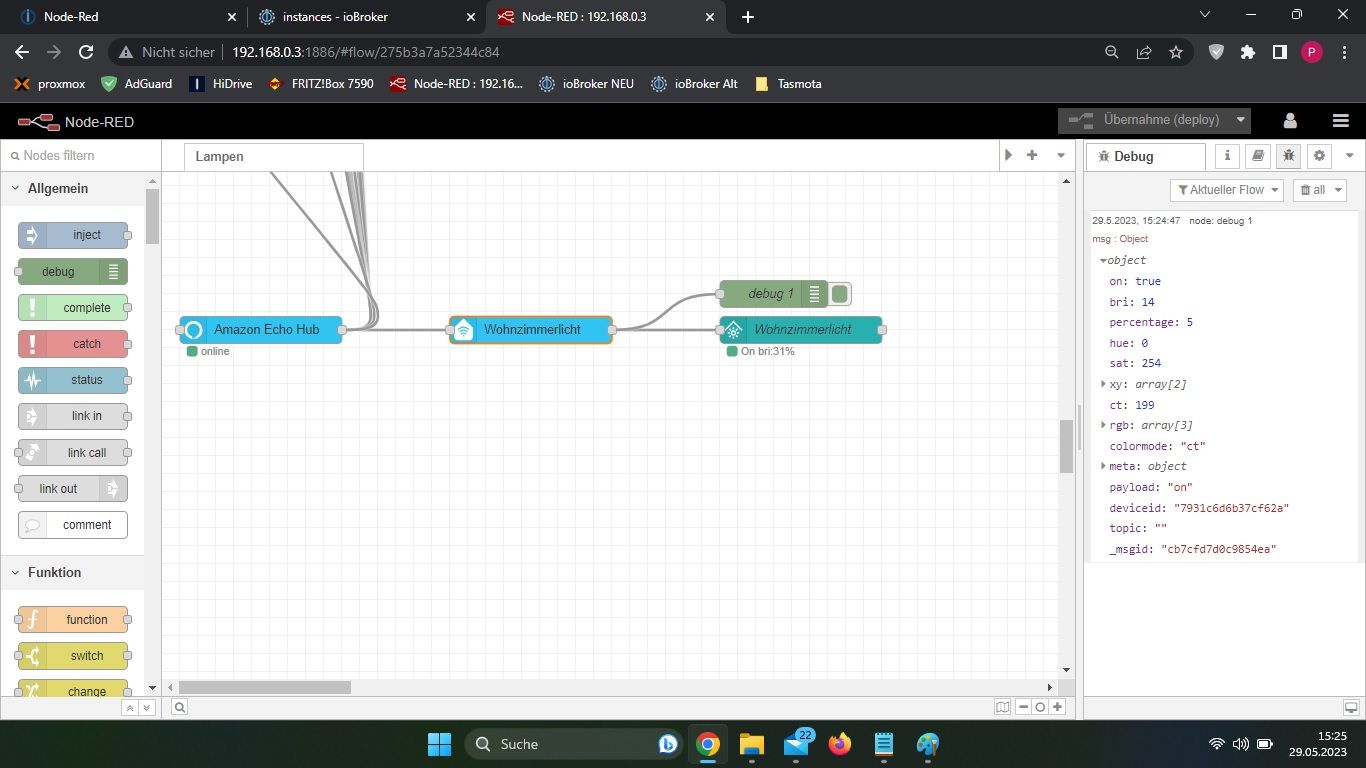1366x768 pixels.
Task: Select the blue Wohnzimmerlicht Alexa node
Action: coord(531,329)
